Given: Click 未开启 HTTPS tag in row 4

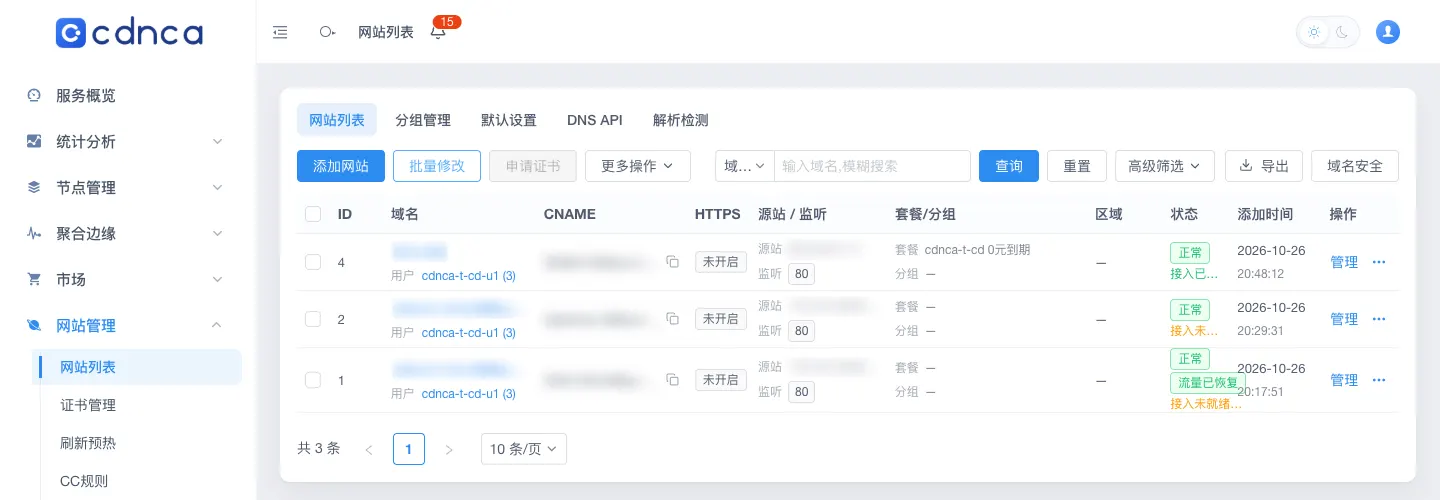Looking at the screenshot, I should coord(721,262).
